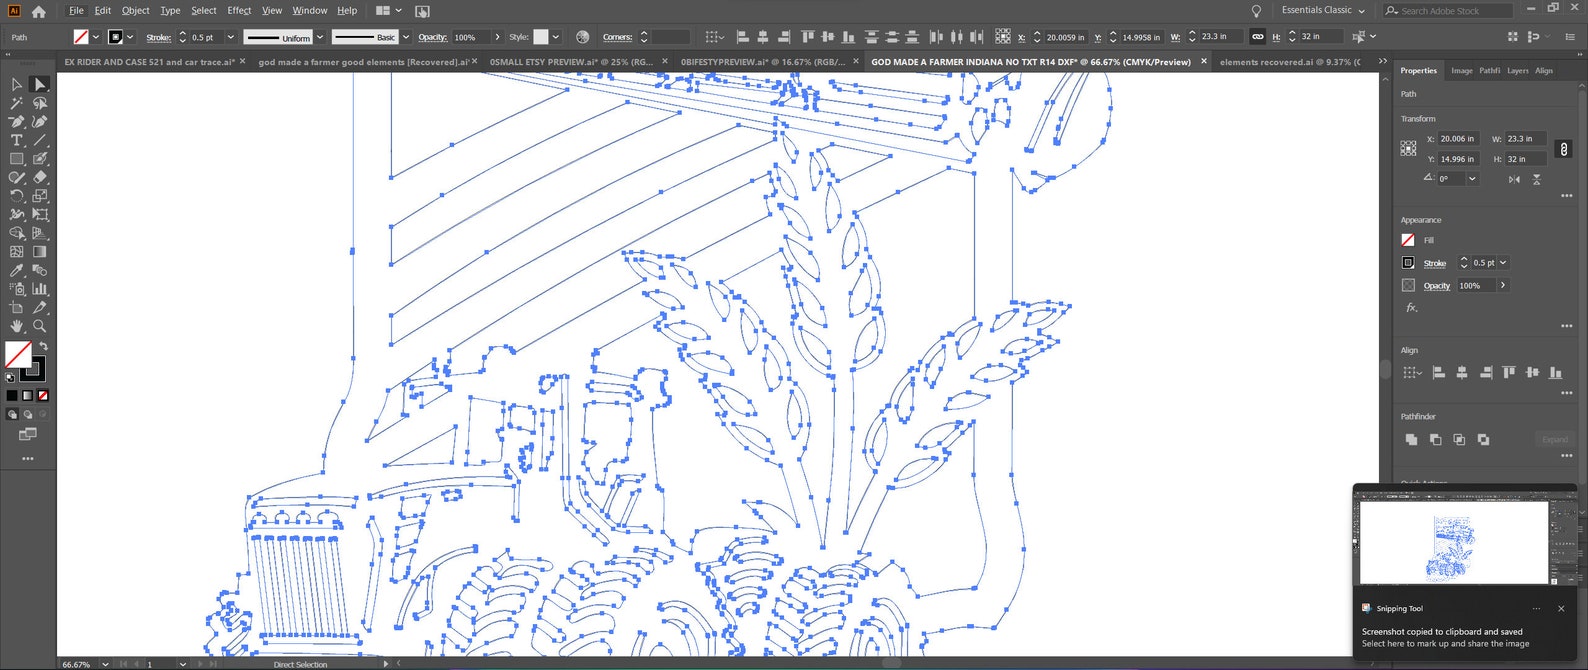
Task: Click the Stroke link in Appearance section
Action: pos(1434,263)
